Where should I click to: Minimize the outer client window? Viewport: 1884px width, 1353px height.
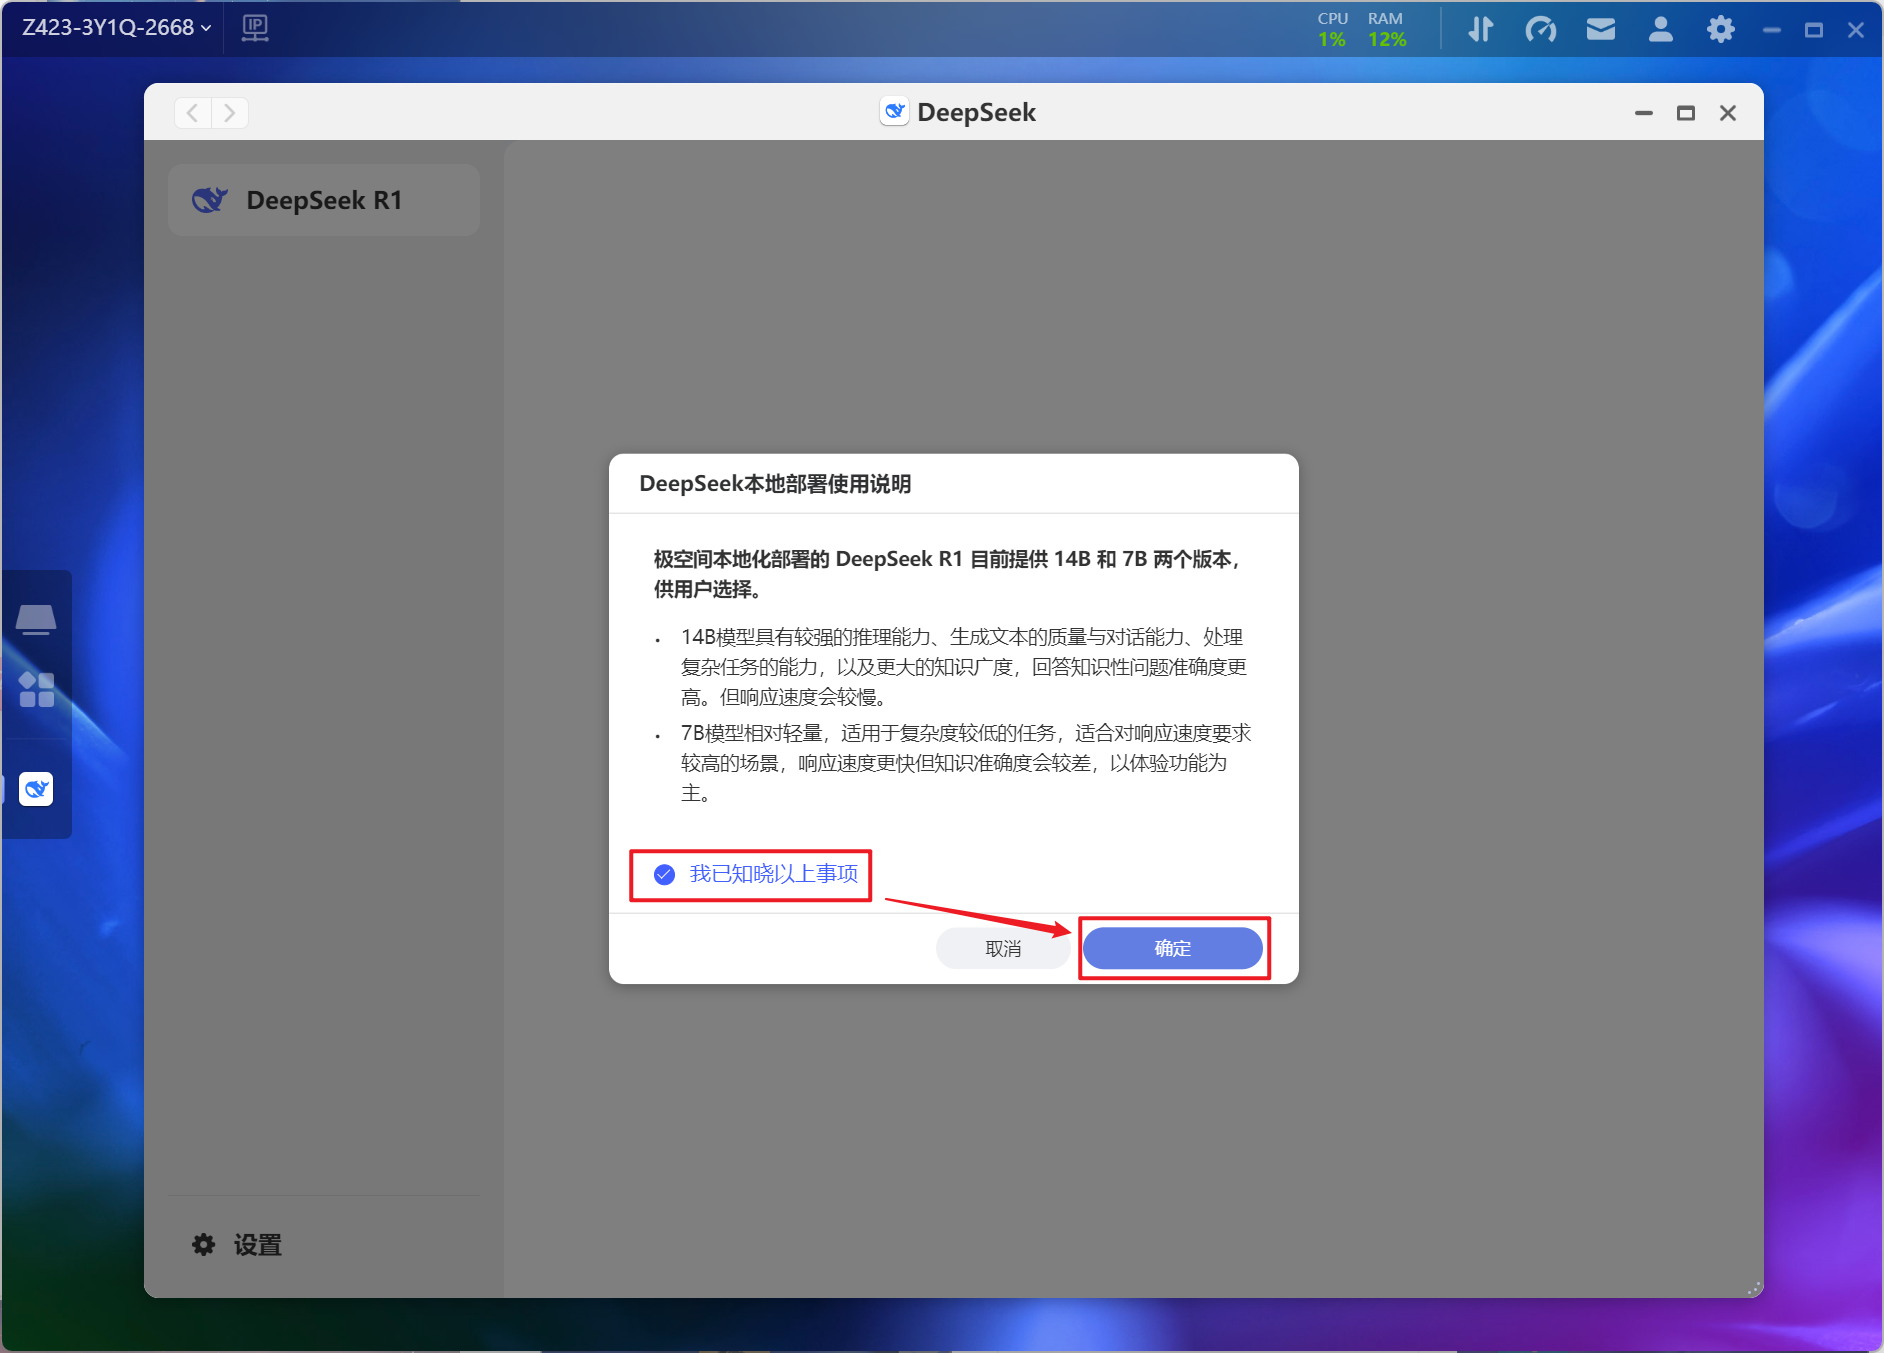tap(1772, 30)
